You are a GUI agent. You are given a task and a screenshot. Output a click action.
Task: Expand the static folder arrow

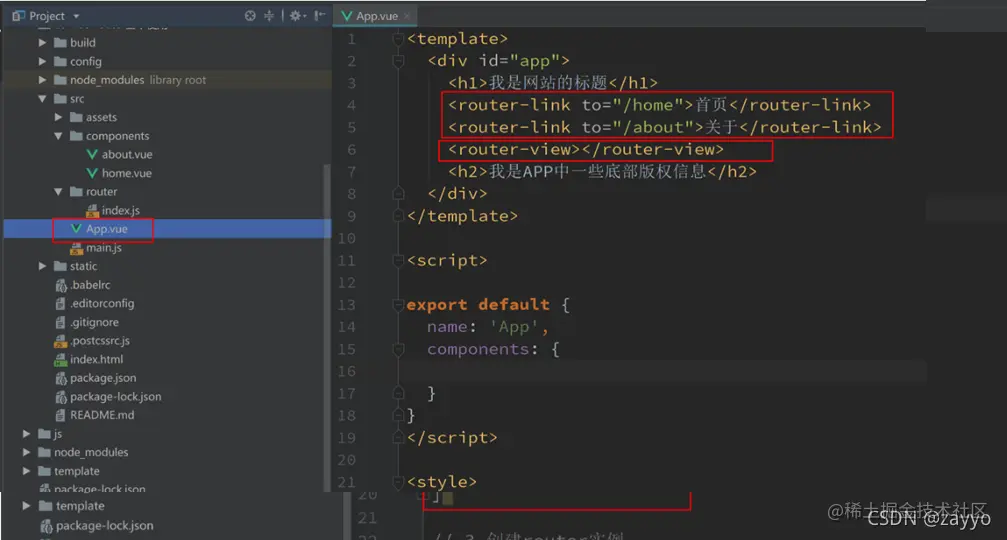(42, 266)
